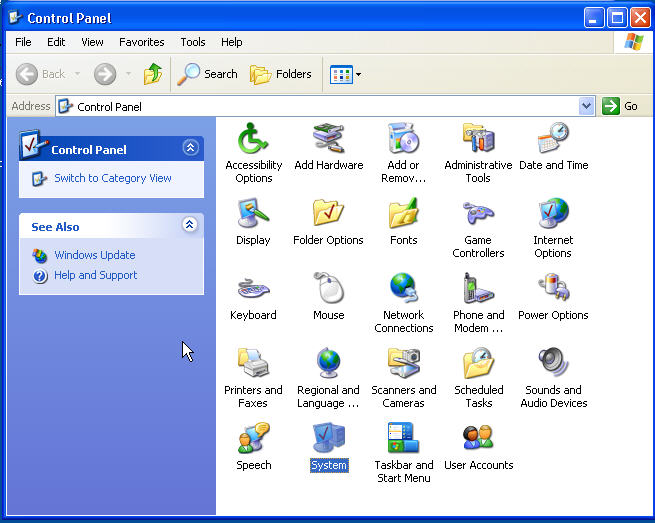Select the Display applet icon

253,213
